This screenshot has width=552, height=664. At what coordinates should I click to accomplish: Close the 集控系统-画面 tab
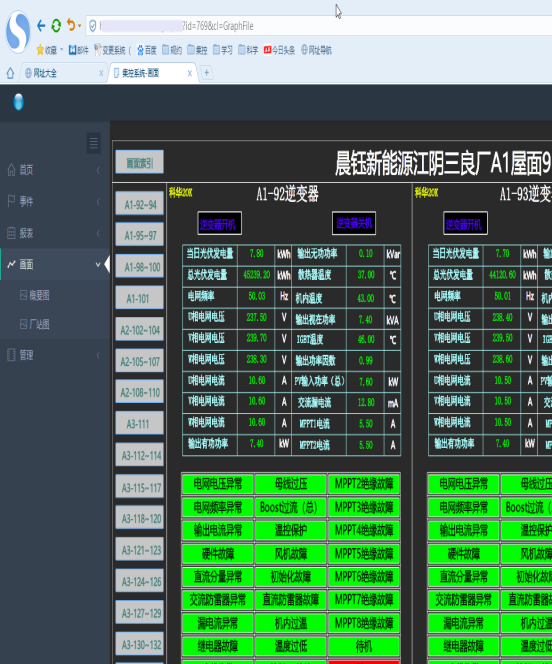[x=190, y=73]
